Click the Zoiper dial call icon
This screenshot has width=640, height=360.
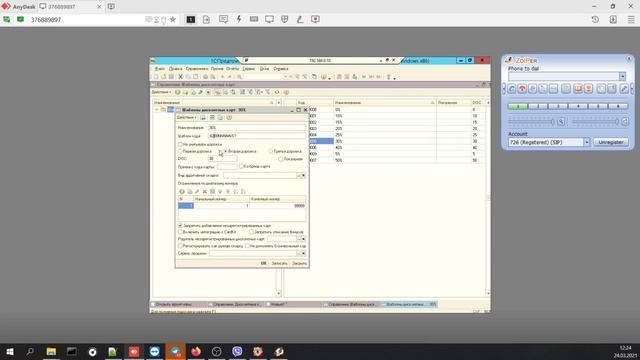512,89
